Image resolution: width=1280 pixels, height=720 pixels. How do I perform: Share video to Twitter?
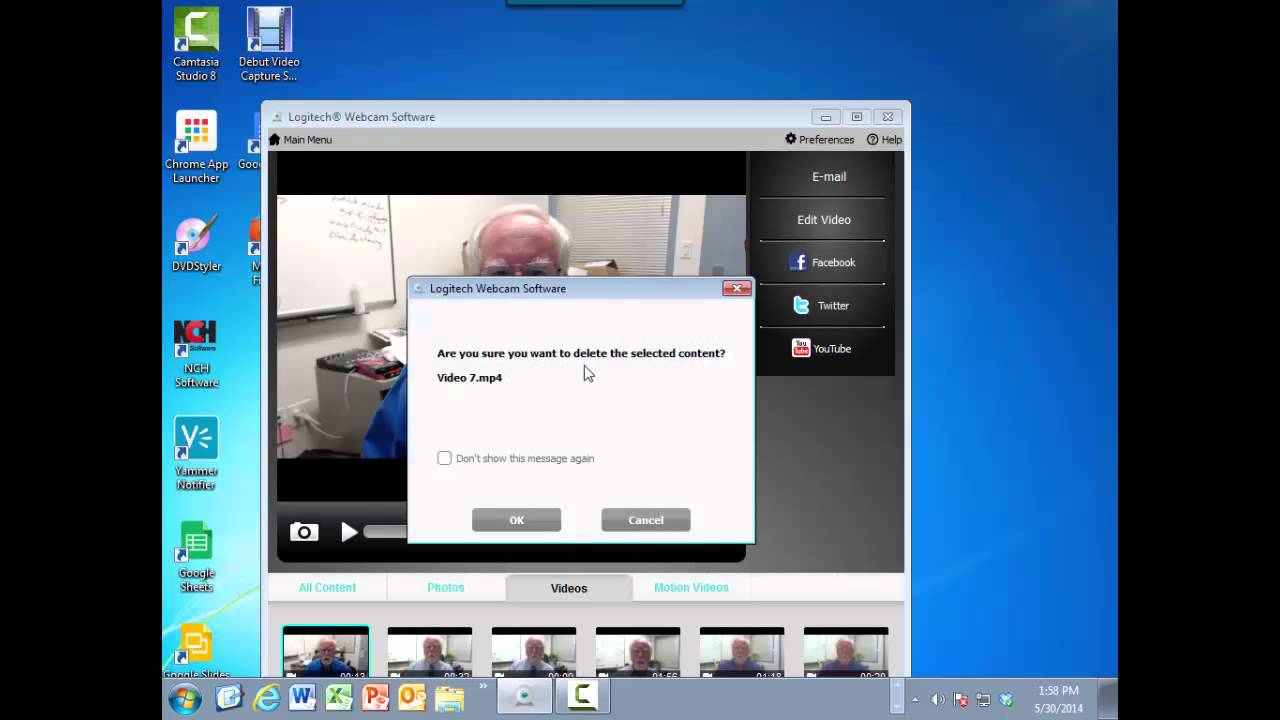(x=823, y=306)
